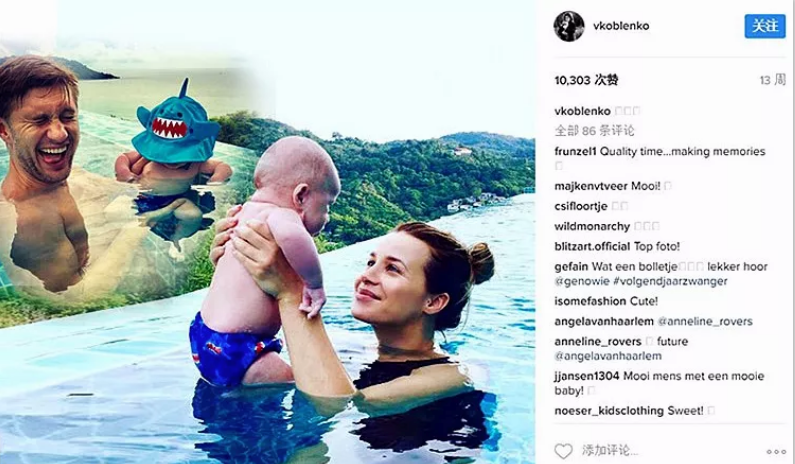Open the @genowie mention link

(x=582, y=281)
